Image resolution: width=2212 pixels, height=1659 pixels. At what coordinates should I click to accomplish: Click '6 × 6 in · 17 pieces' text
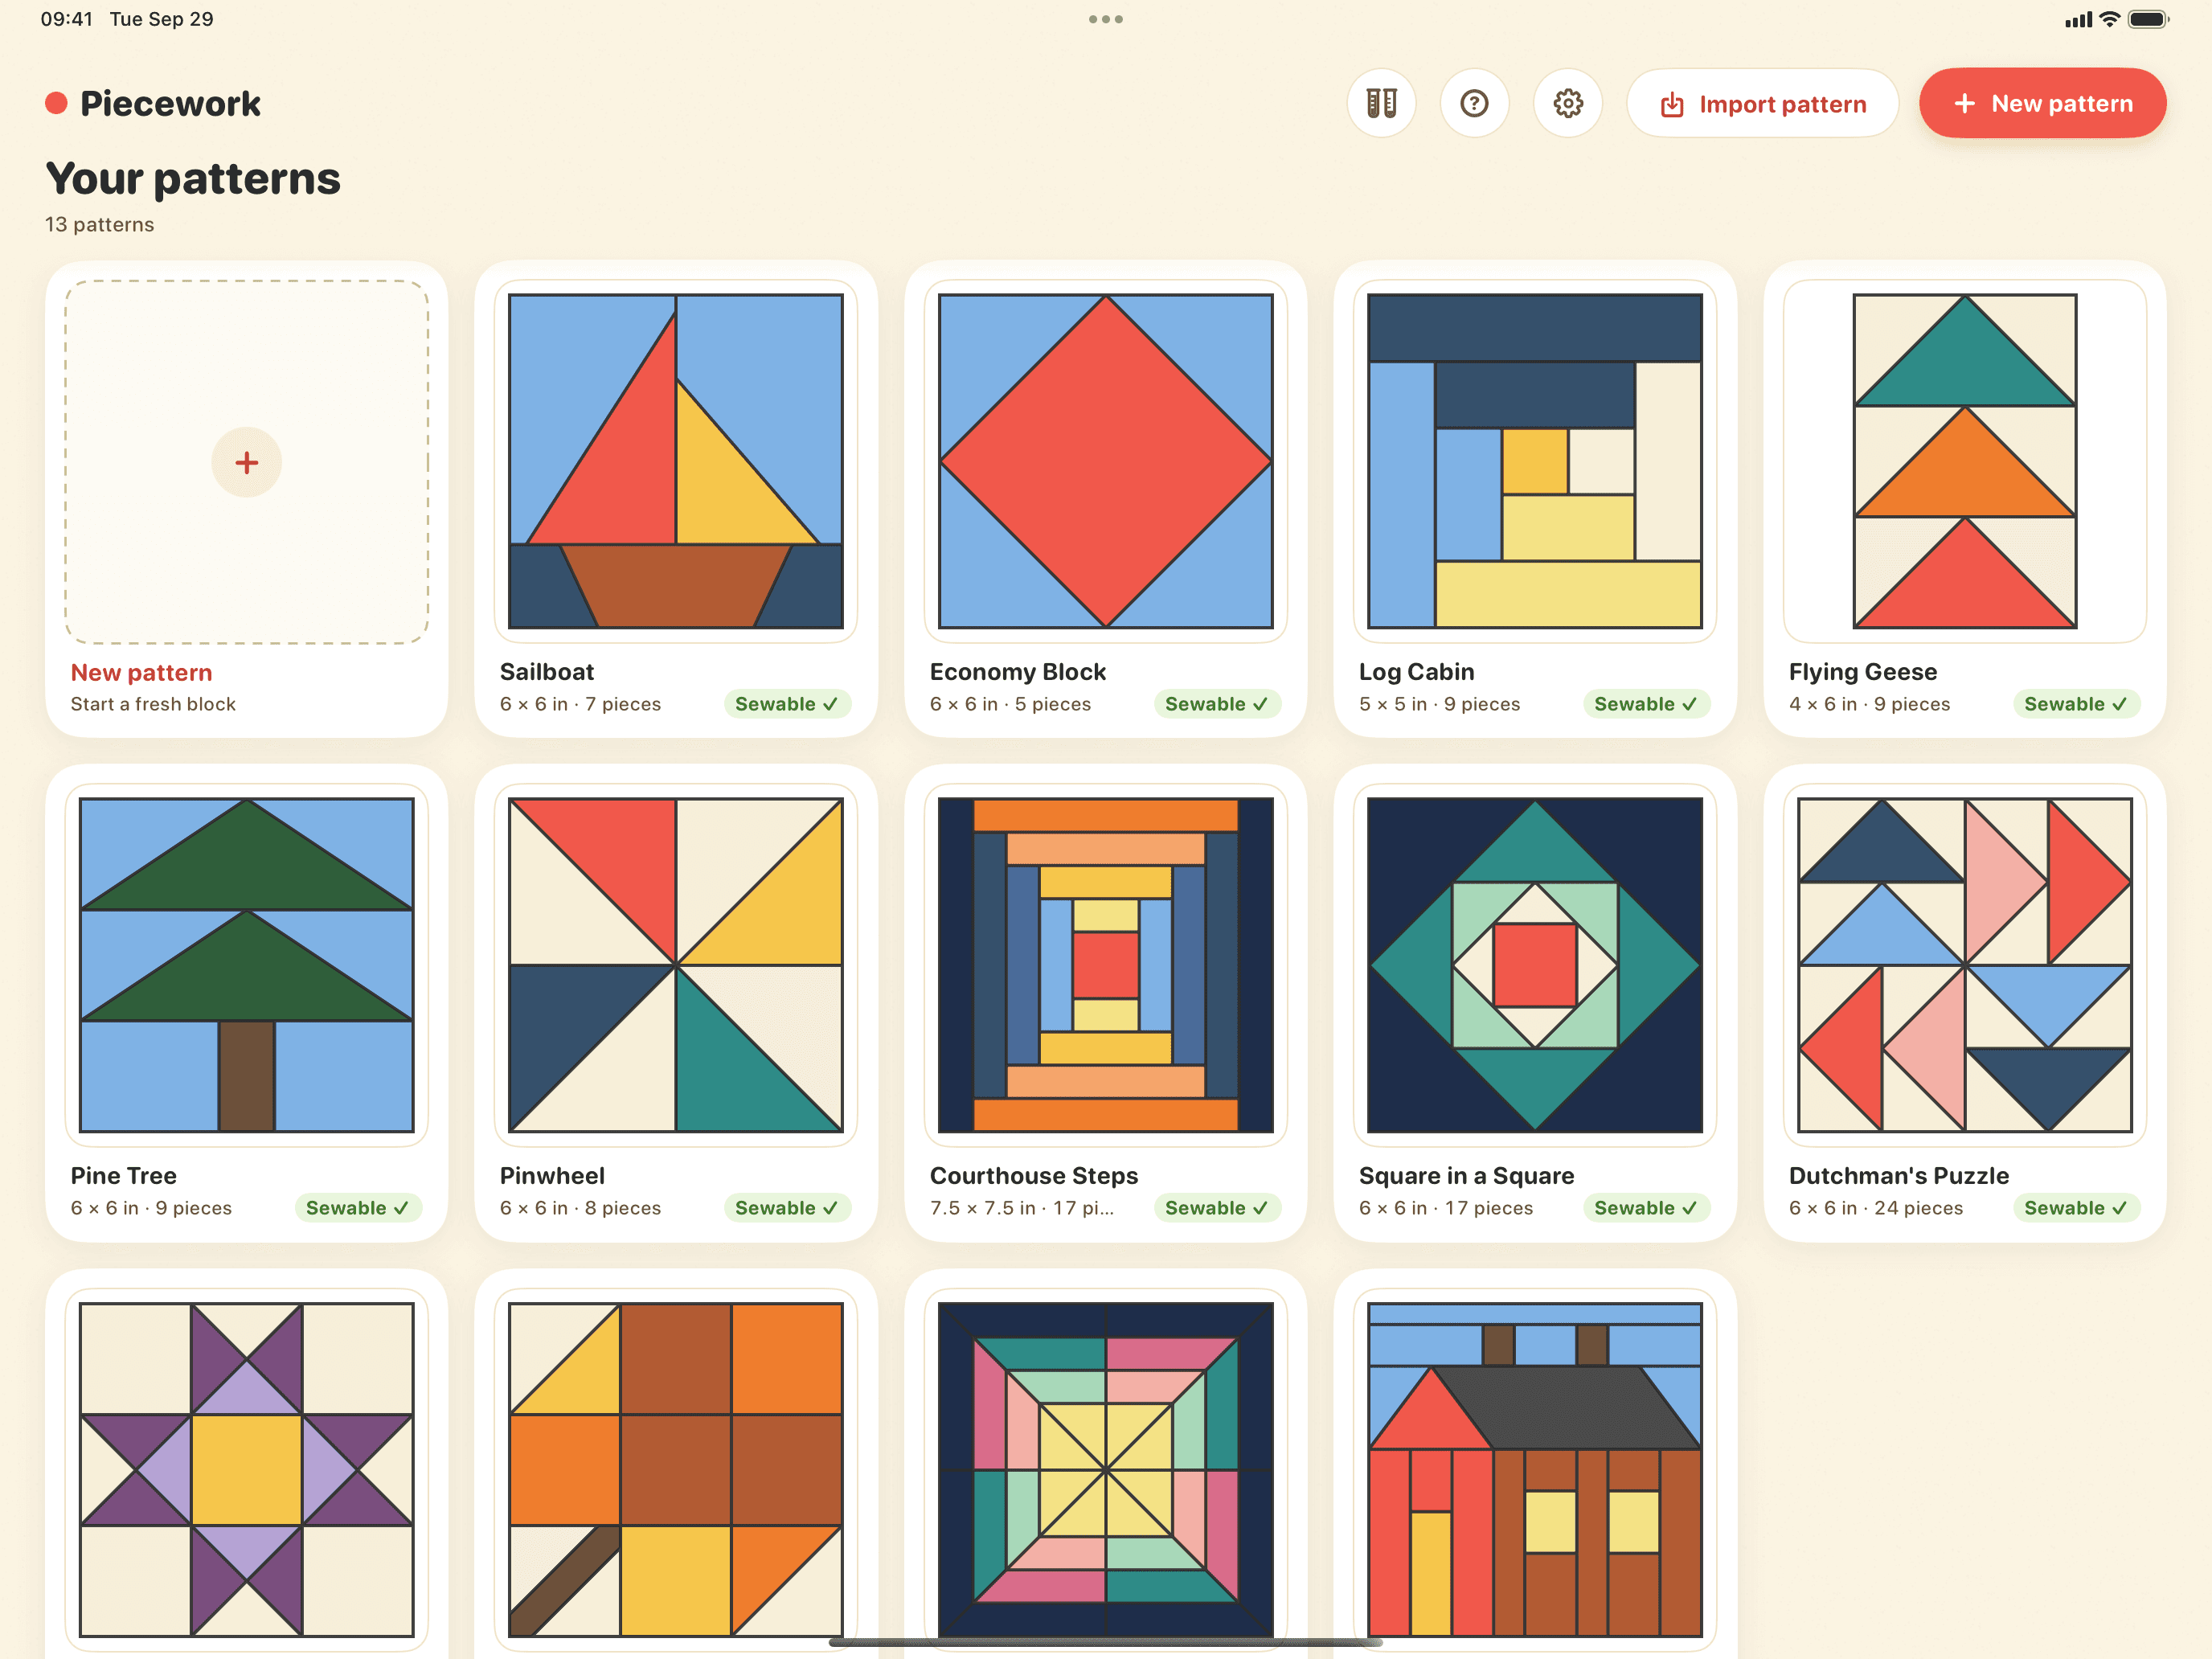click(x=1445, y=1208)
